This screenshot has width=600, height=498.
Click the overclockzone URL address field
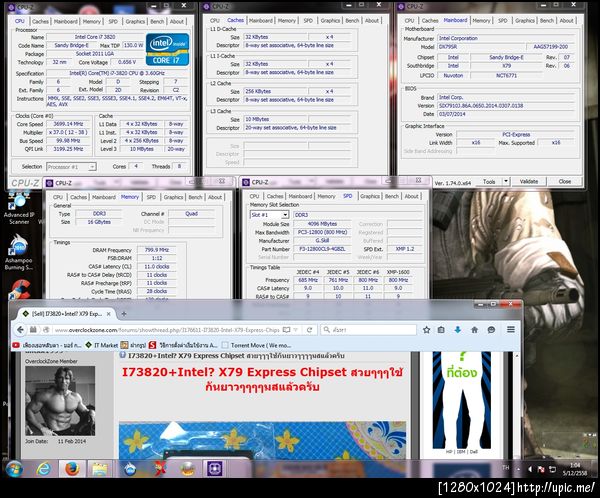point(166,330)
